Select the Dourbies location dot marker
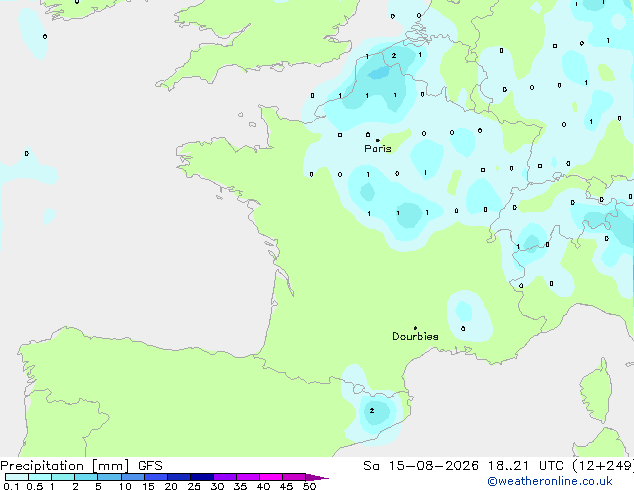The width and height of the screenshot is (634, 490). (415, 328)
